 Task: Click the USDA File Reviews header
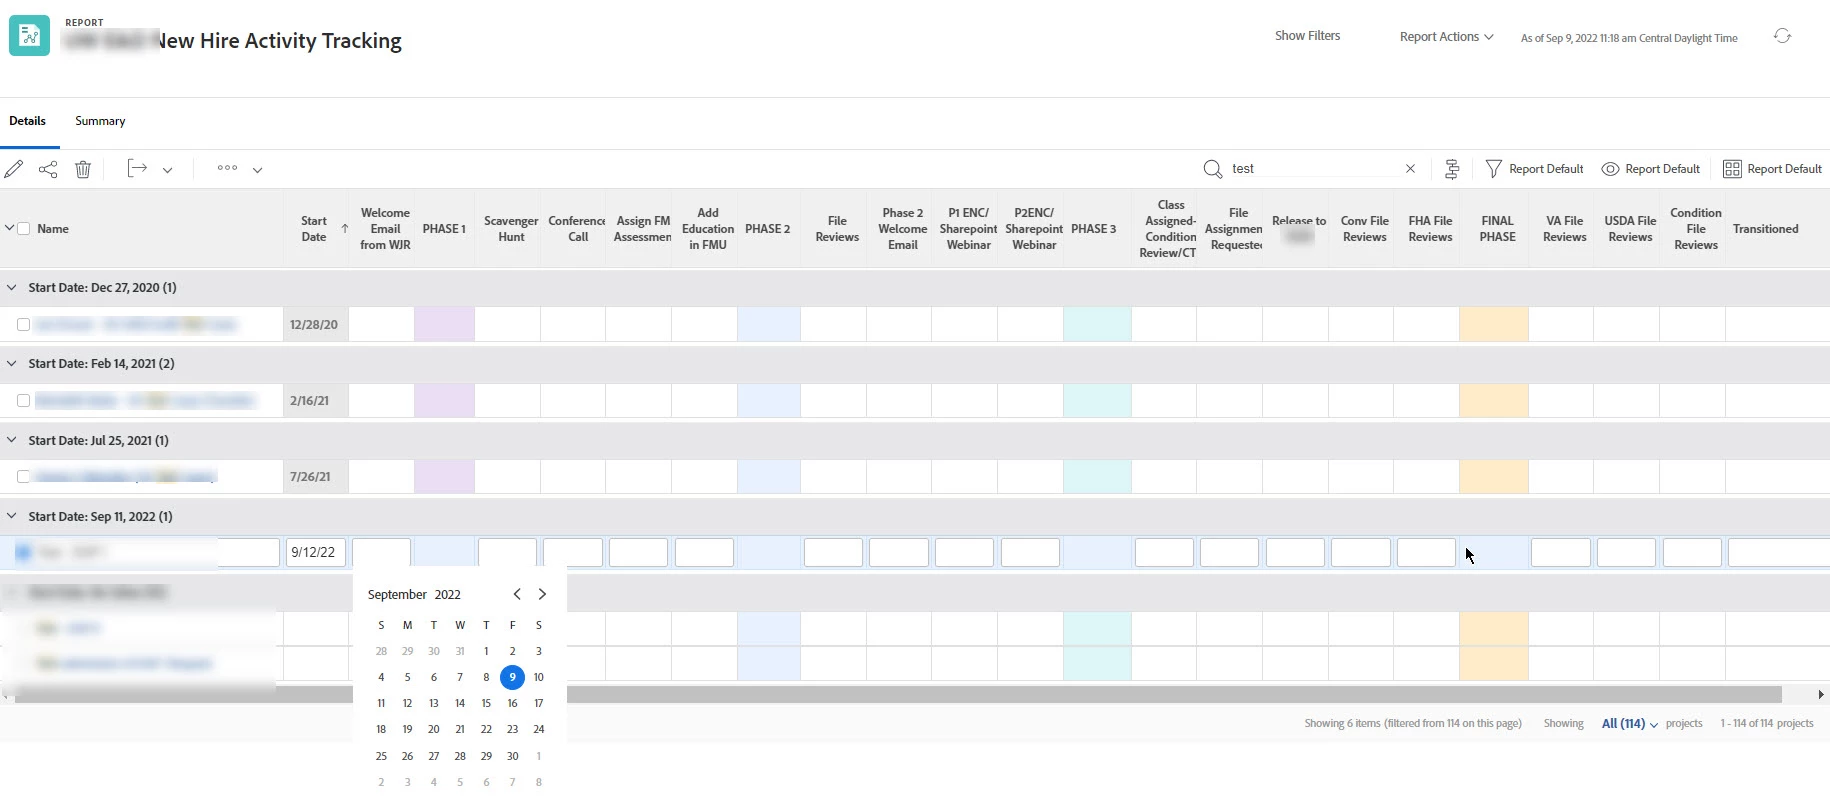(1630, 229)
